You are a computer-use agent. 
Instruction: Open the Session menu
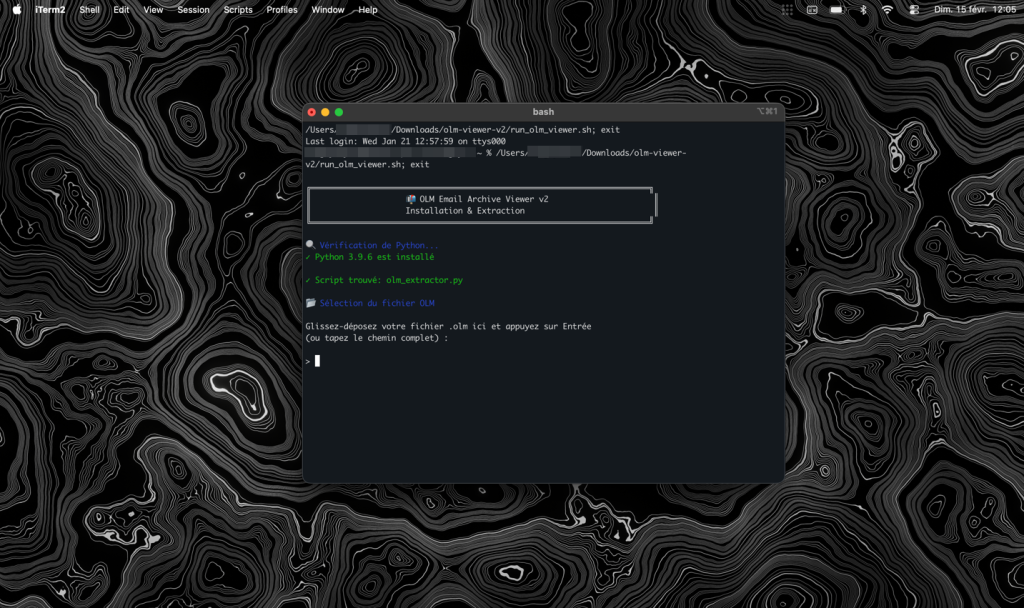pos(193,9)
